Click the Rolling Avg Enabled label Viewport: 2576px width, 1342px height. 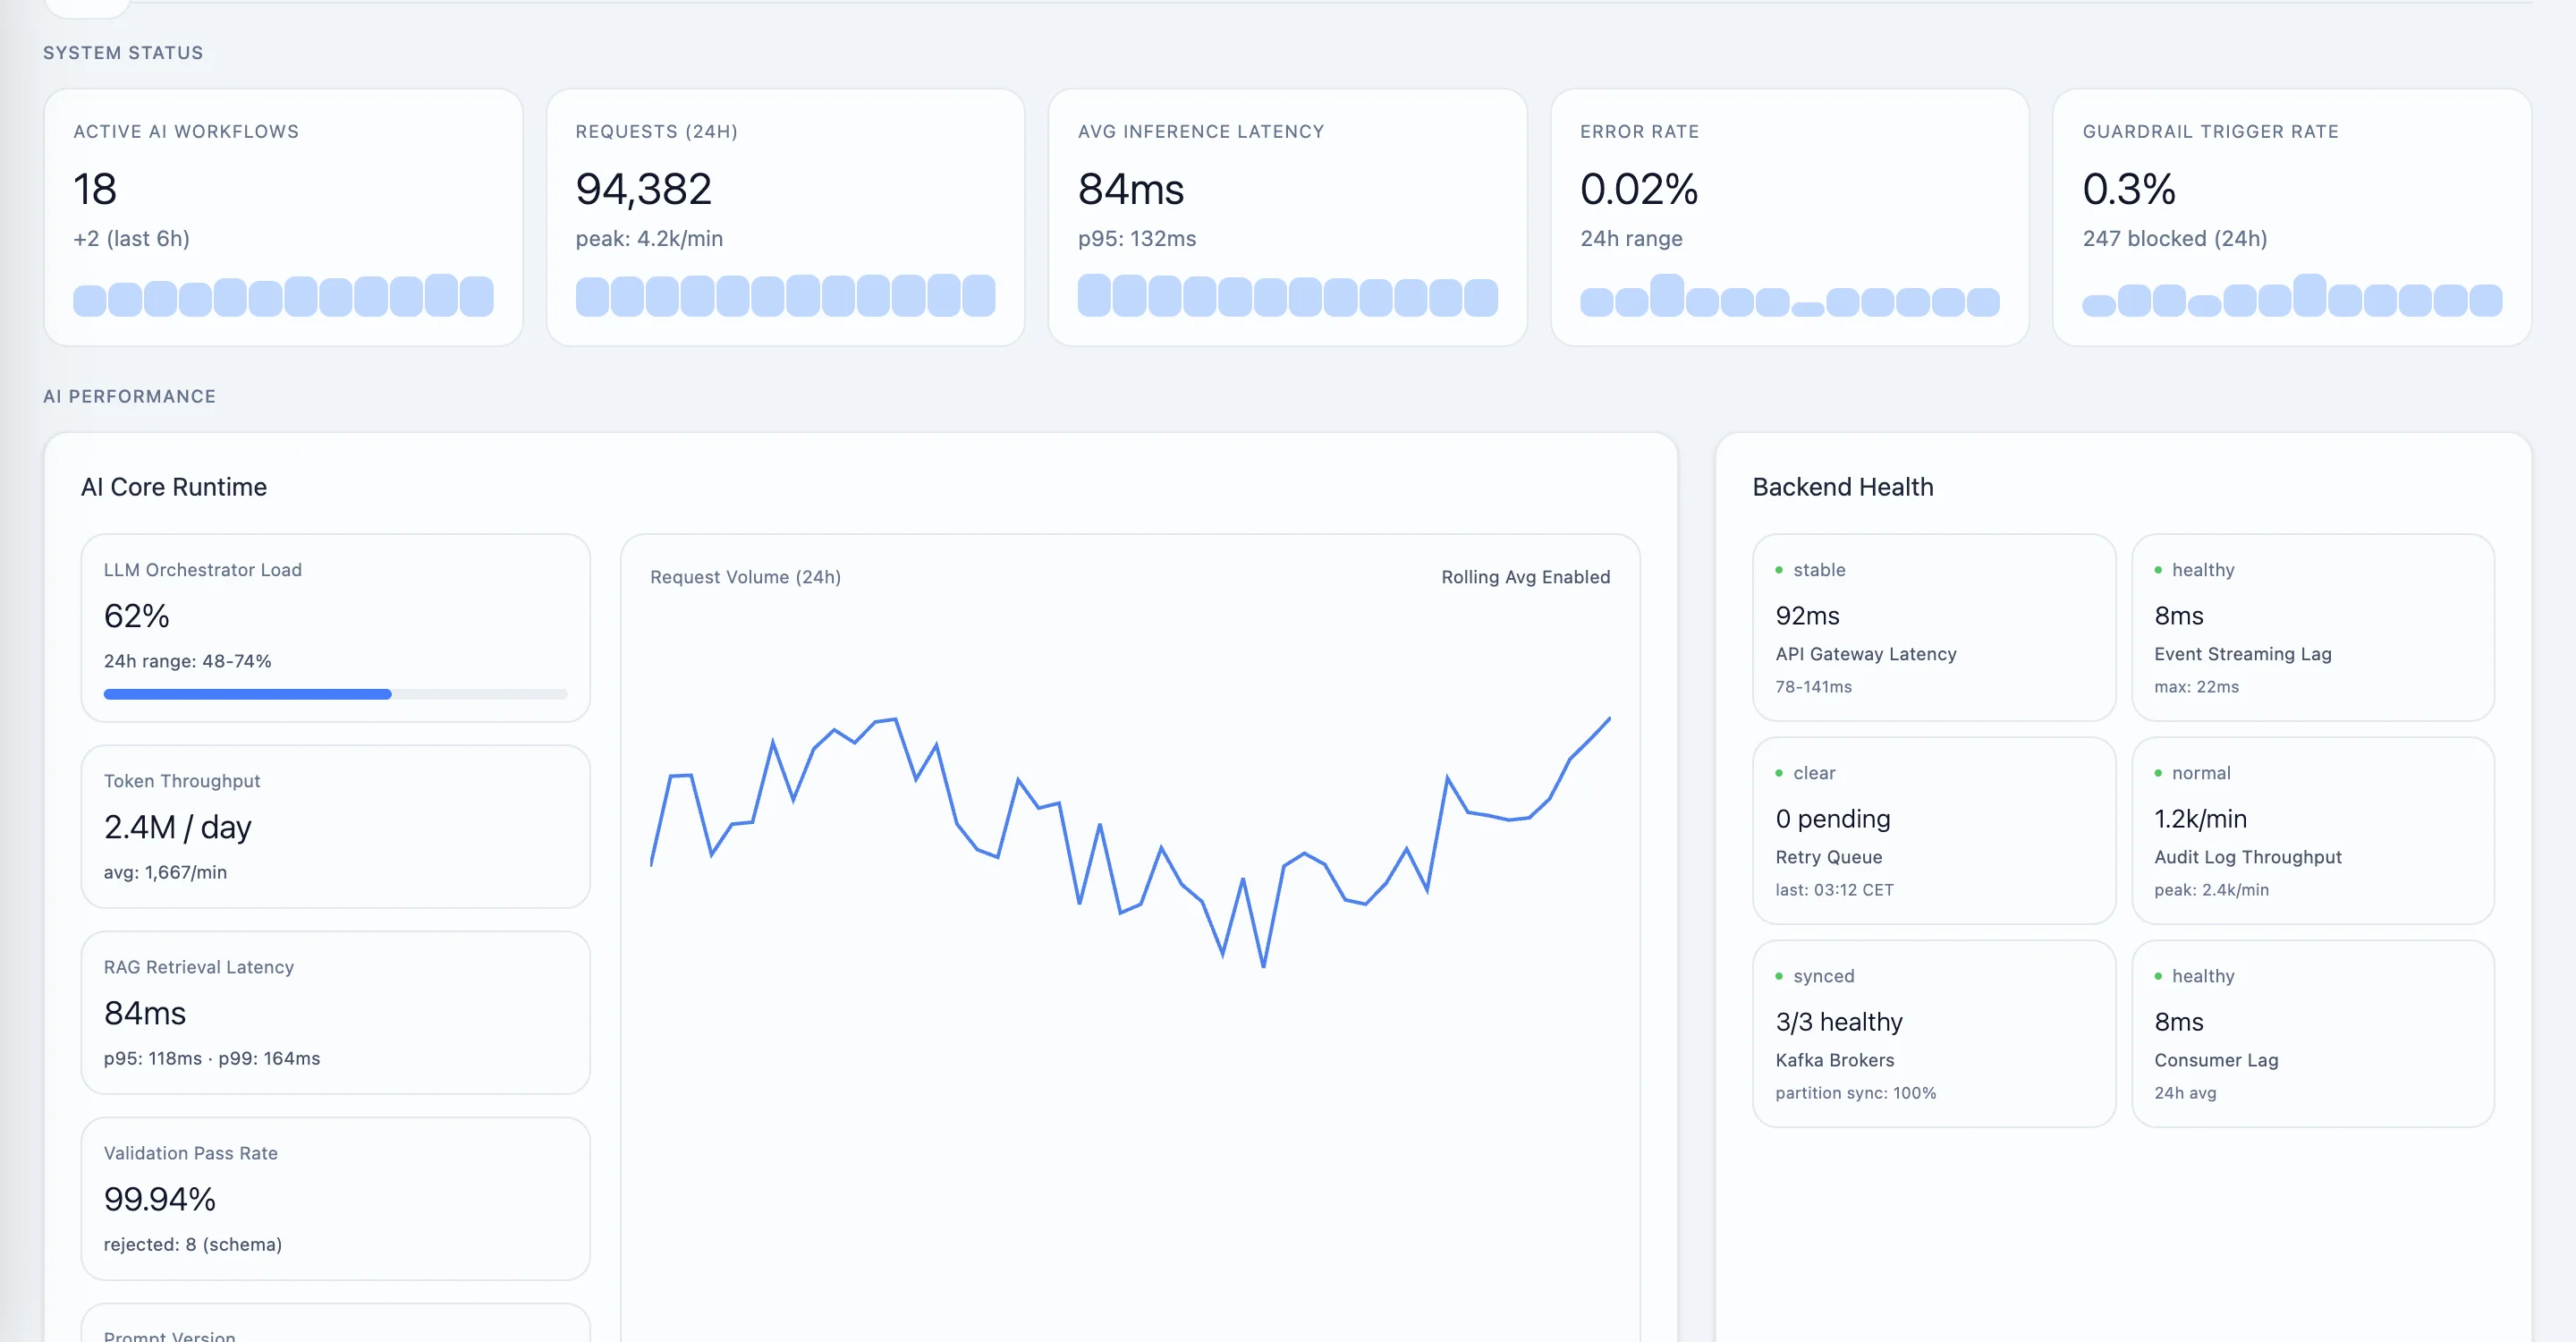tap(1525, 577)
